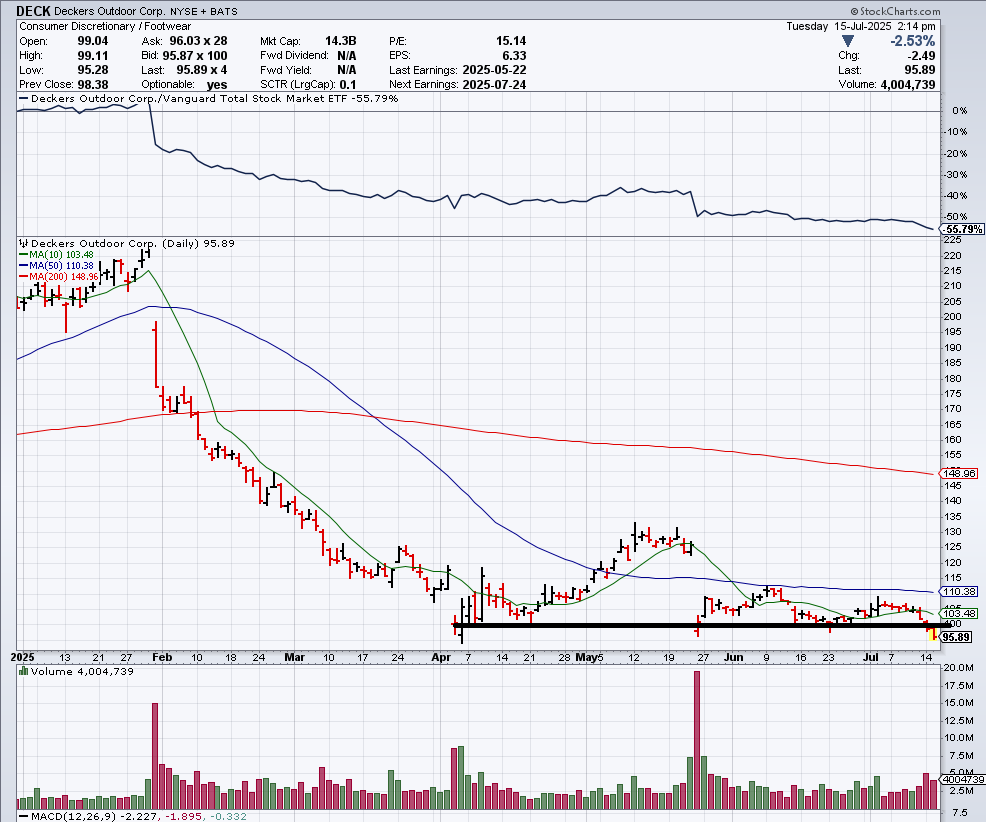
Task: Click the green 103.48 price axis tag
Action: pos(959,613)
